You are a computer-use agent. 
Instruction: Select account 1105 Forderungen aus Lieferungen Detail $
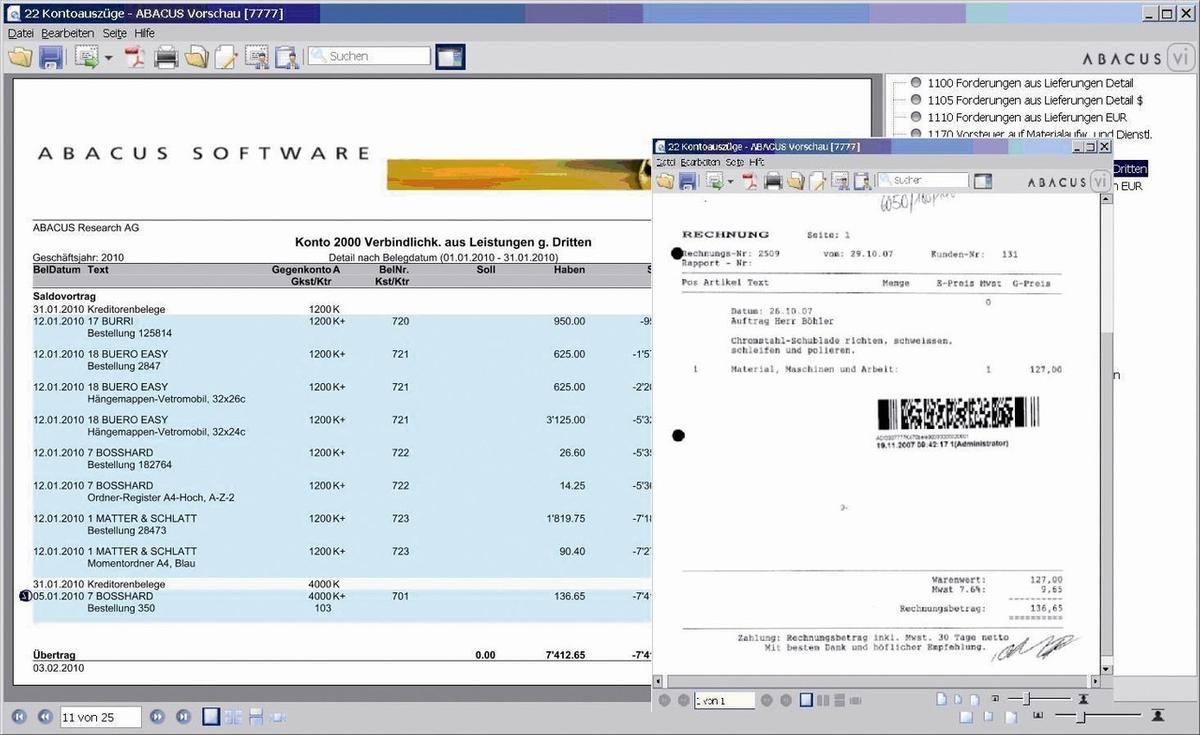pos(1035,100)
